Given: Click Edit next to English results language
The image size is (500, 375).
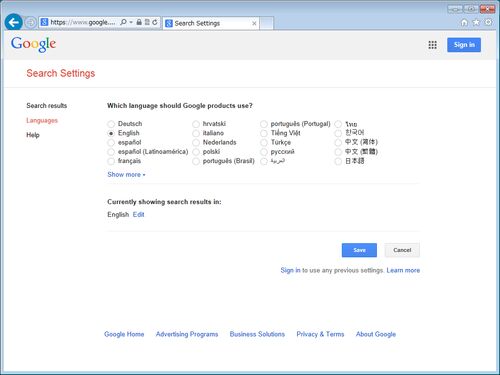Looking at the screenshot, I should click(x=138, y=214).
